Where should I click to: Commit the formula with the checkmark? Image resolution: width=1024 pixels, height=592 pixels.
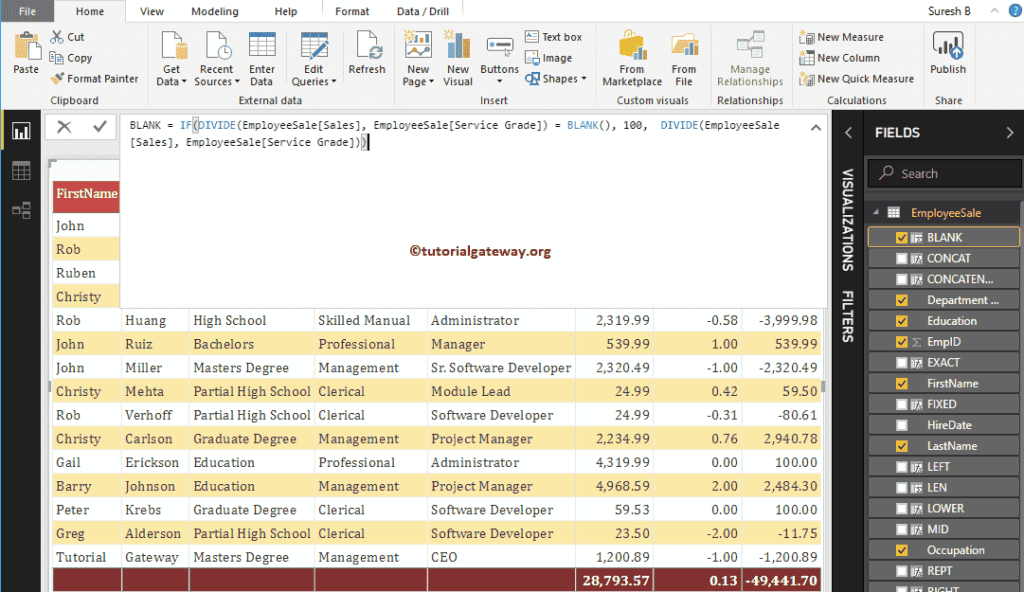coord(99,127)
